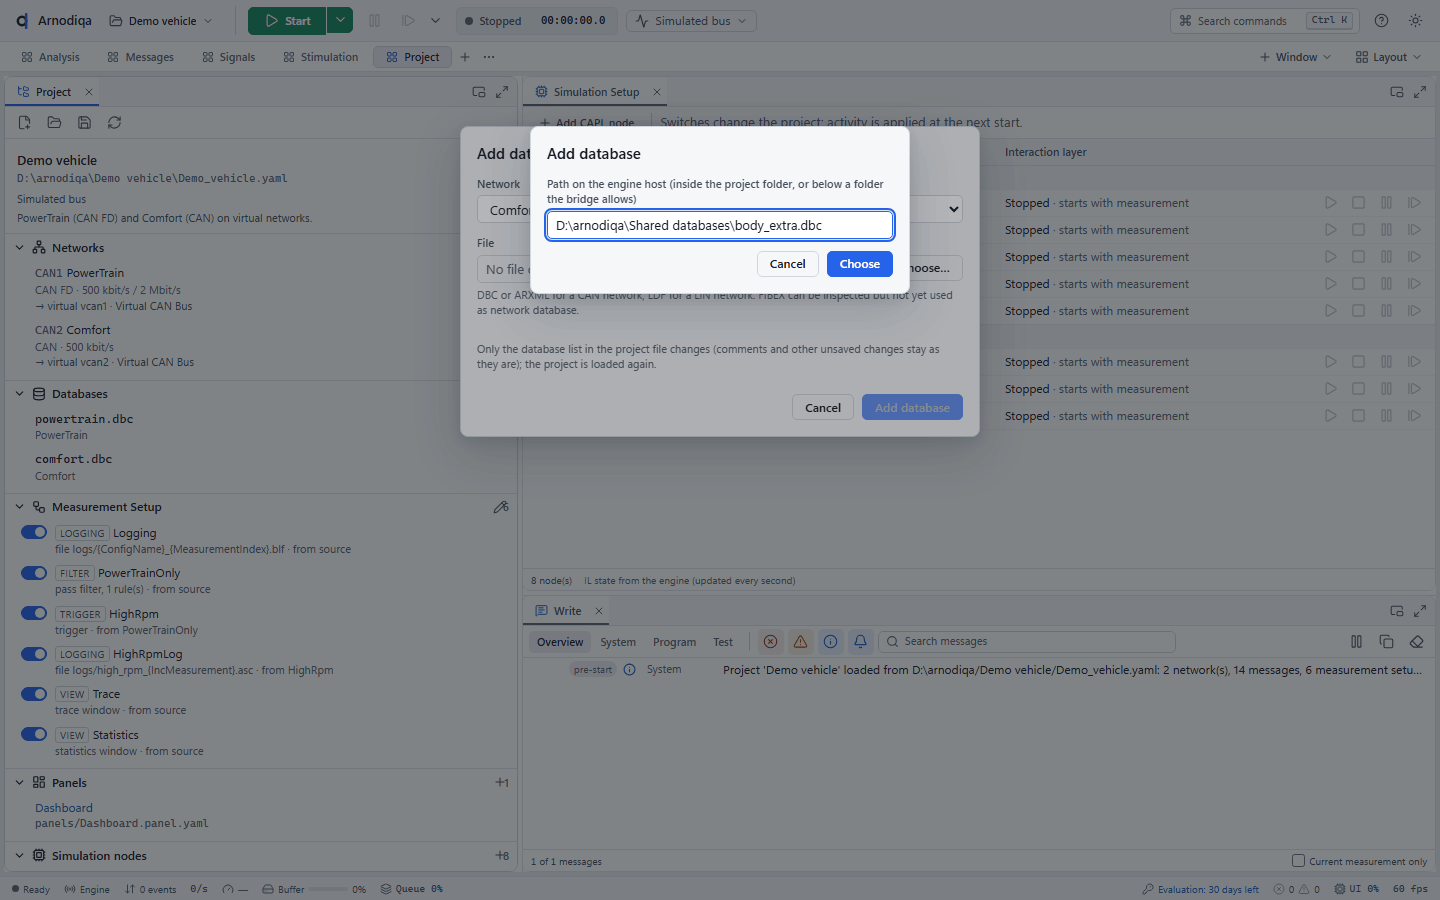This screenshot has width=1440, height=900.
Task: Toggle the HighRpmLog logging switch
Action: [x=34, y=653]
